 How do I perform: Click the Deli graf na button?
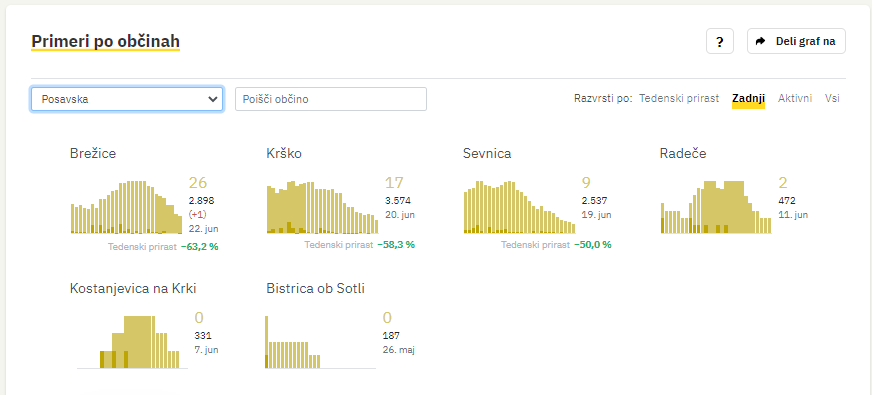(x=796, y=41)
